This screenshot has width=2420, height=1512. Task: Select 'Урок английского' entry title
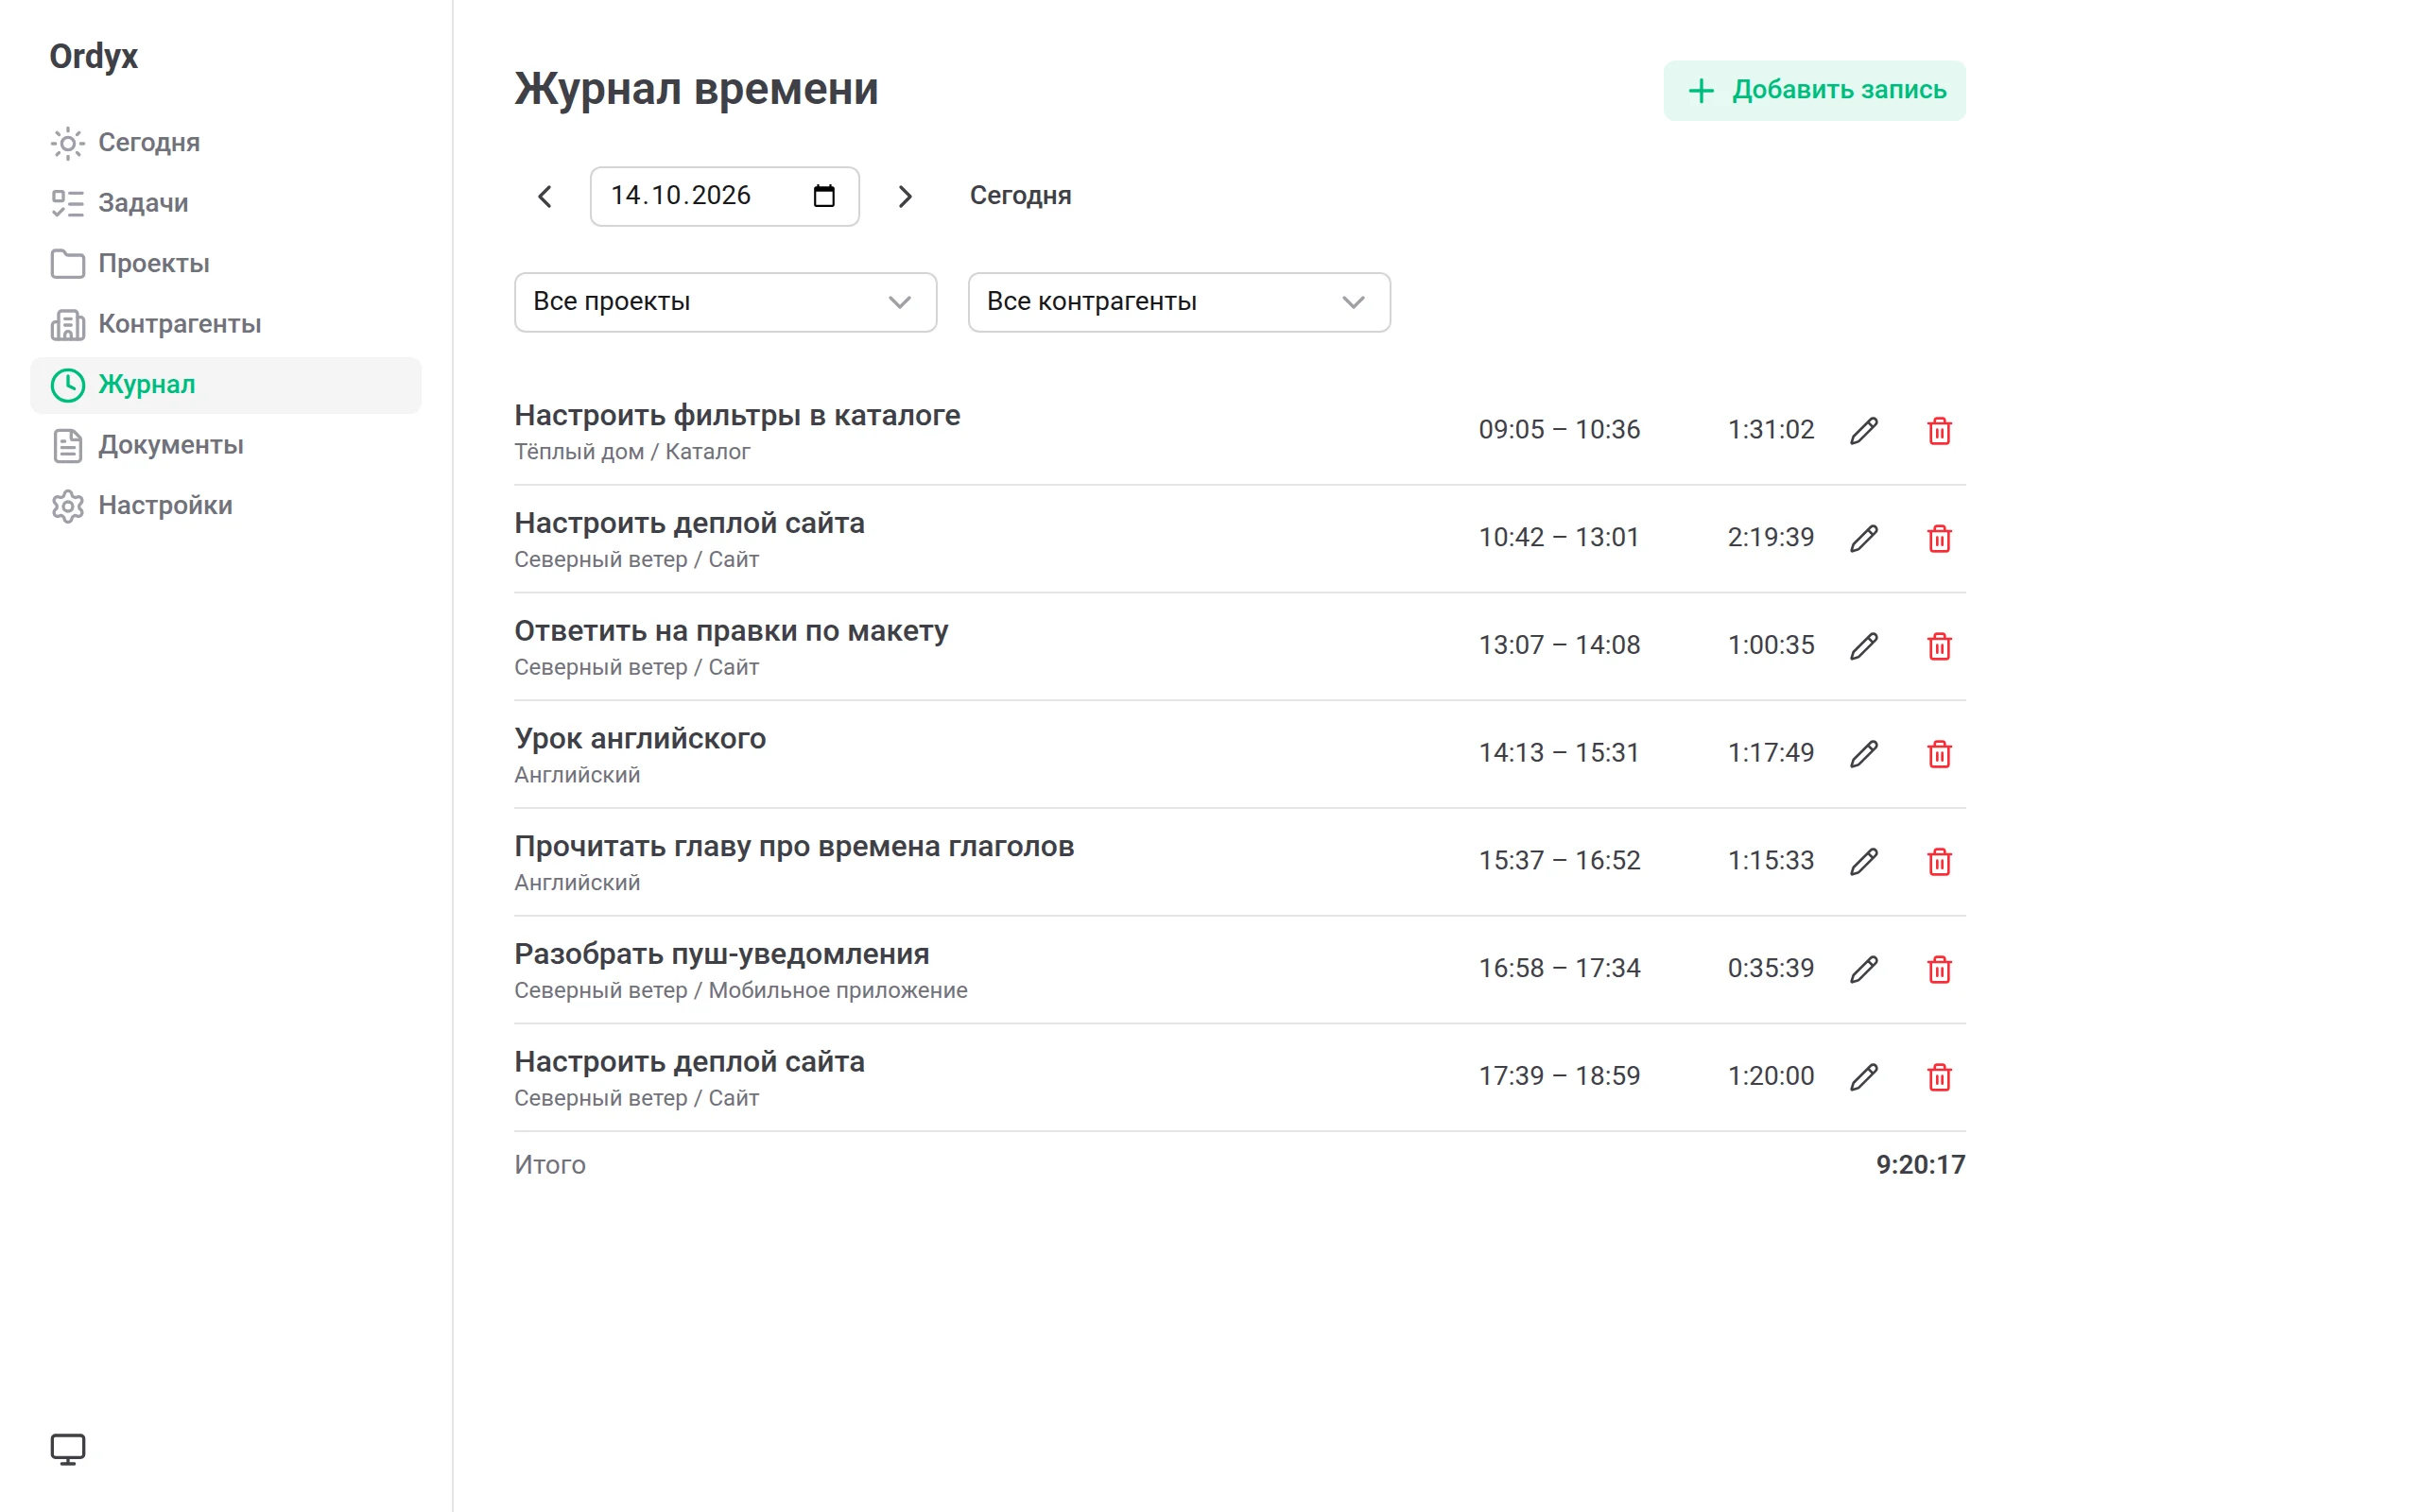(640, 738)
